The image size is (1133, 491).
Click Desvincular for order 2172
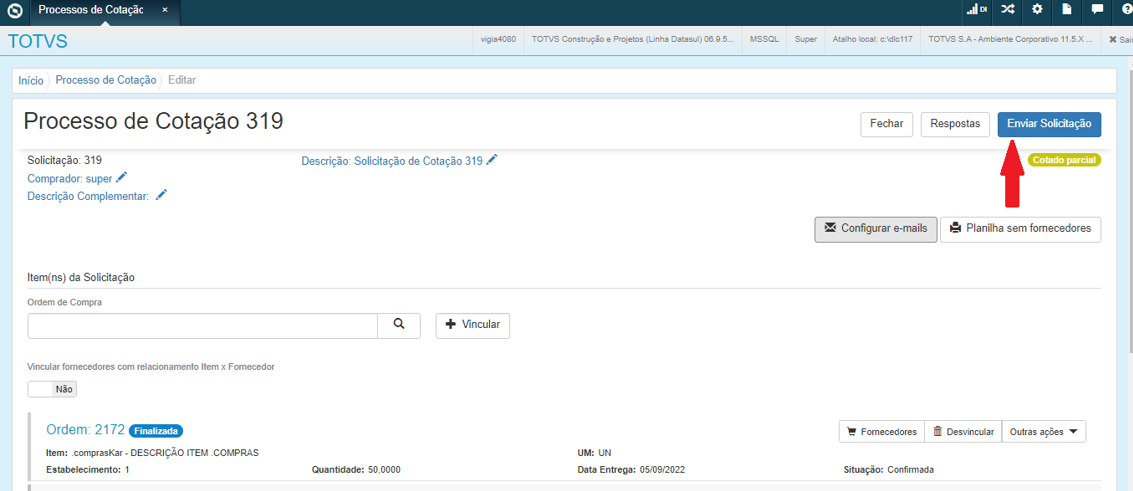pyautogui.click(x=963, y=432)
